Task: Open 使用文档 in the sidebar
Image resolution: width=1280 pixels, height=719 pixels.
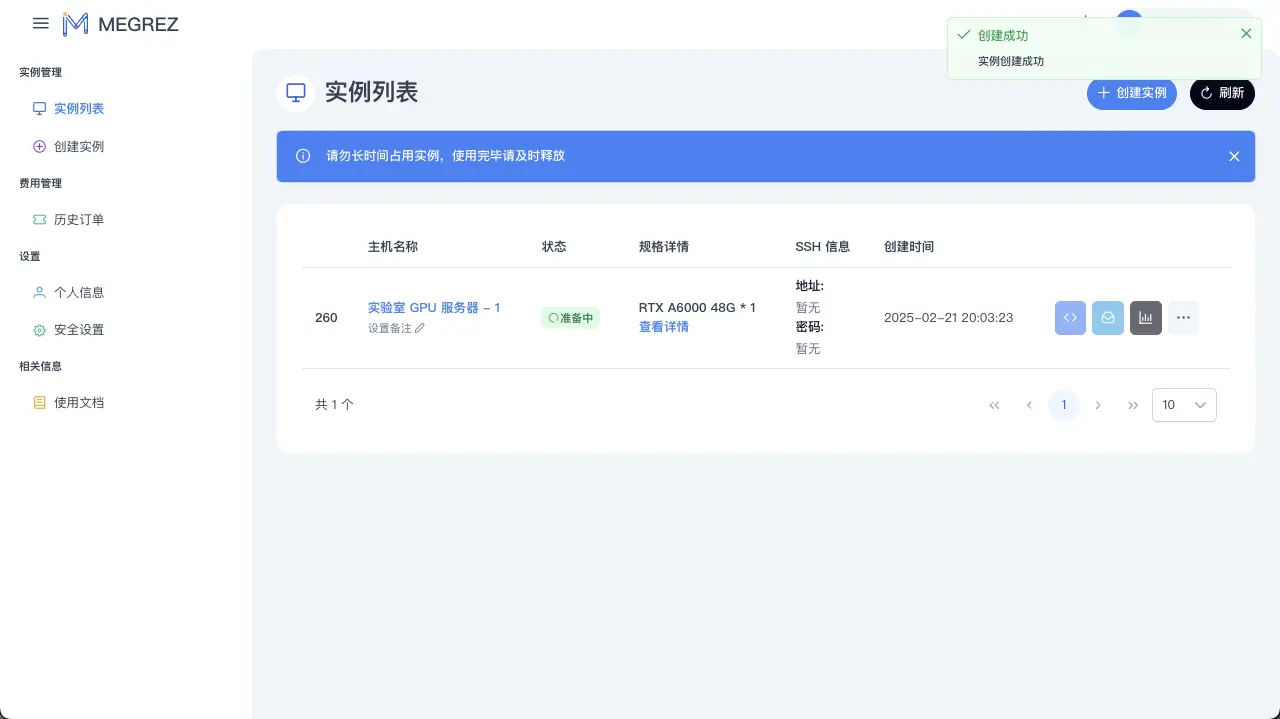Action: [x=79, y=402]
